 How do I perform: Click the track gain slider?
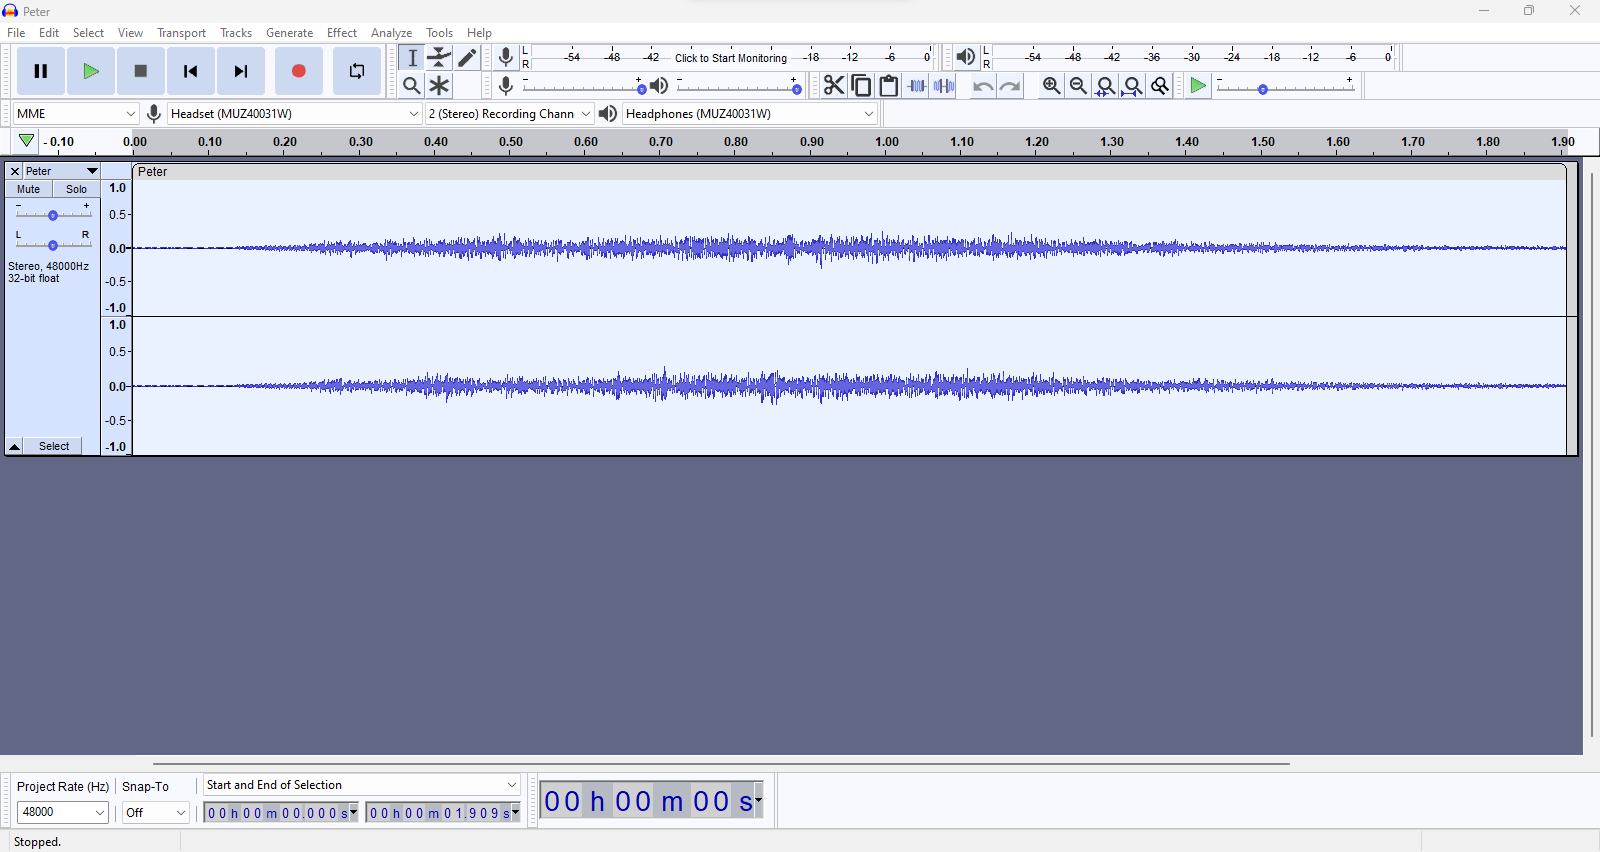tap(53, 215)
